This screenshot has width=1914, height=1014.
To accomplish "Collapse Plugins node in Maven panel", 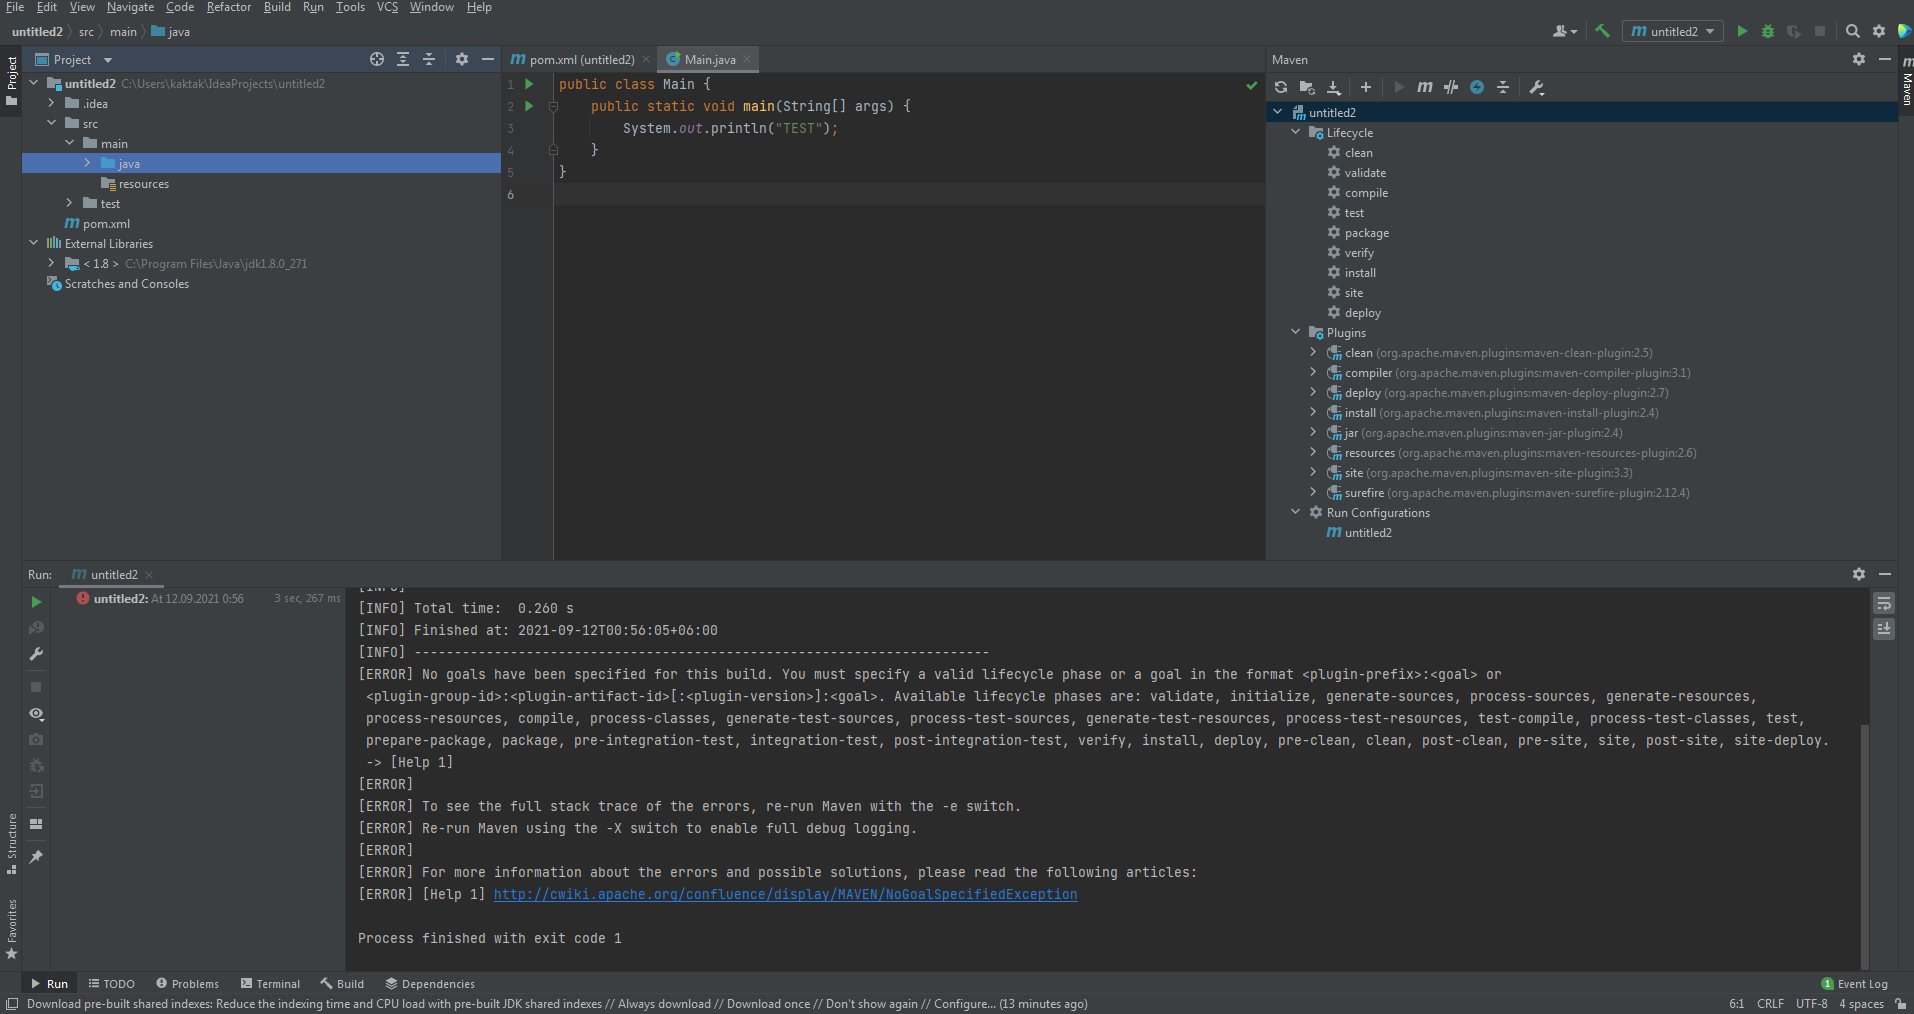I will coord(1296,332).
